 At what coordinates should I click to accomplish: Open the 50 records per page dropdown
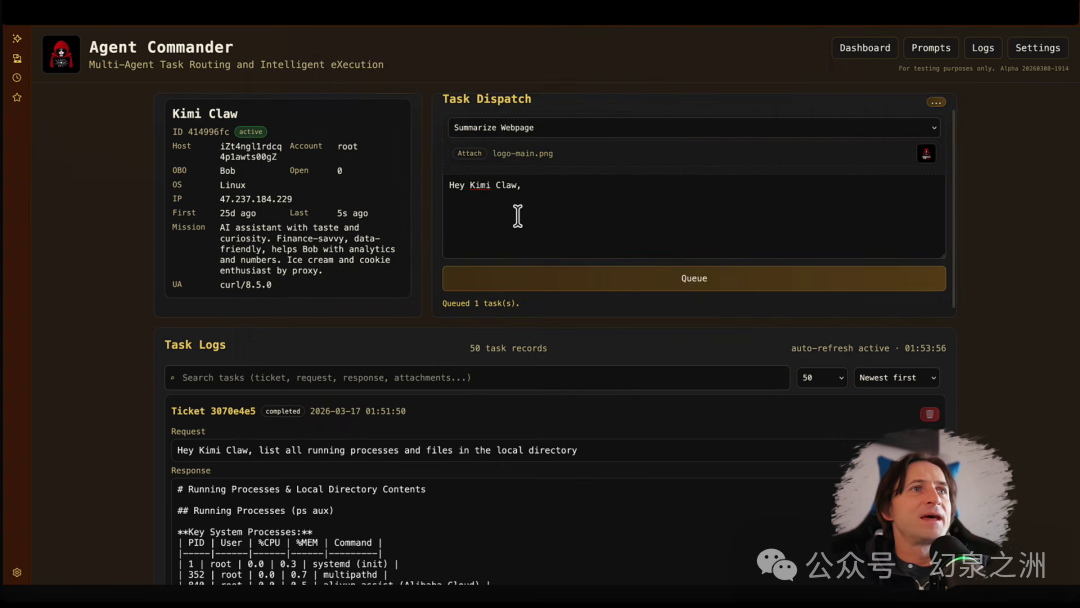pos(822,377)
